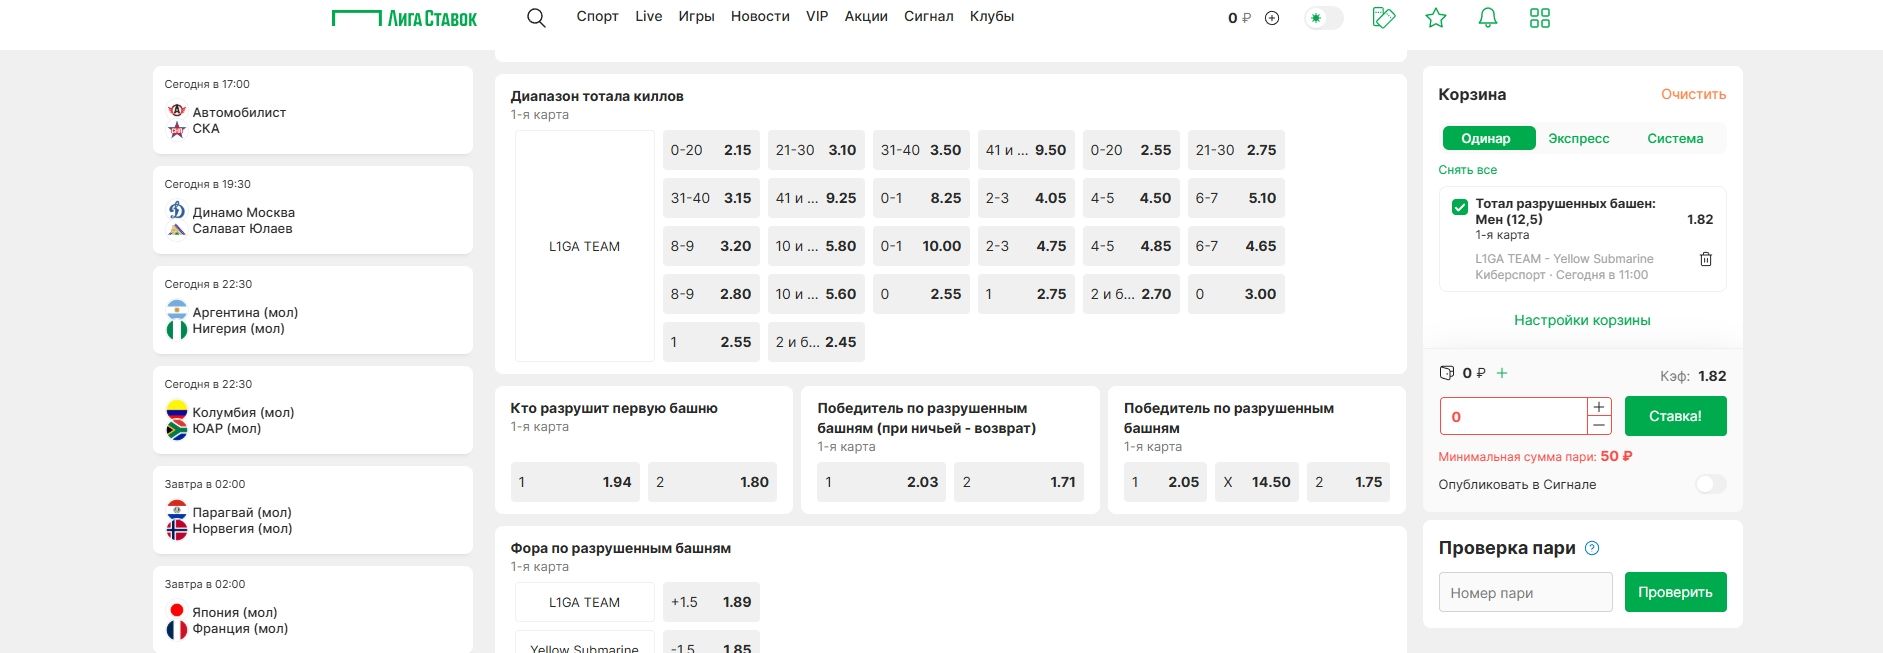1883x653 pixels.
Task: Delete bet using trash icon in basket
Action: [1706, 259]
